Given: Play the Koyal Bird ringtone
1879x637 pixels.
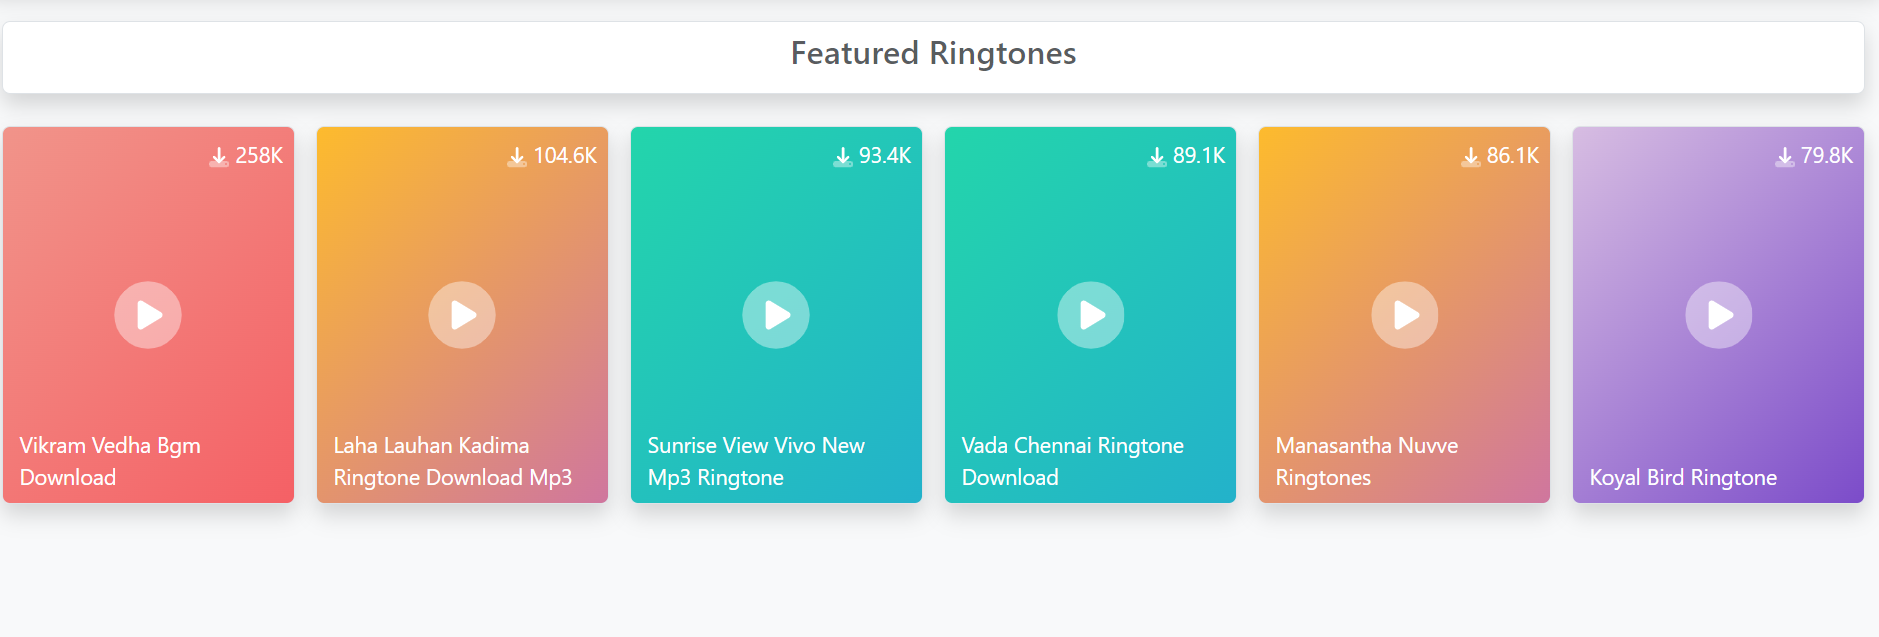Looking at the screenshot, I should (x=1718, y=315).
